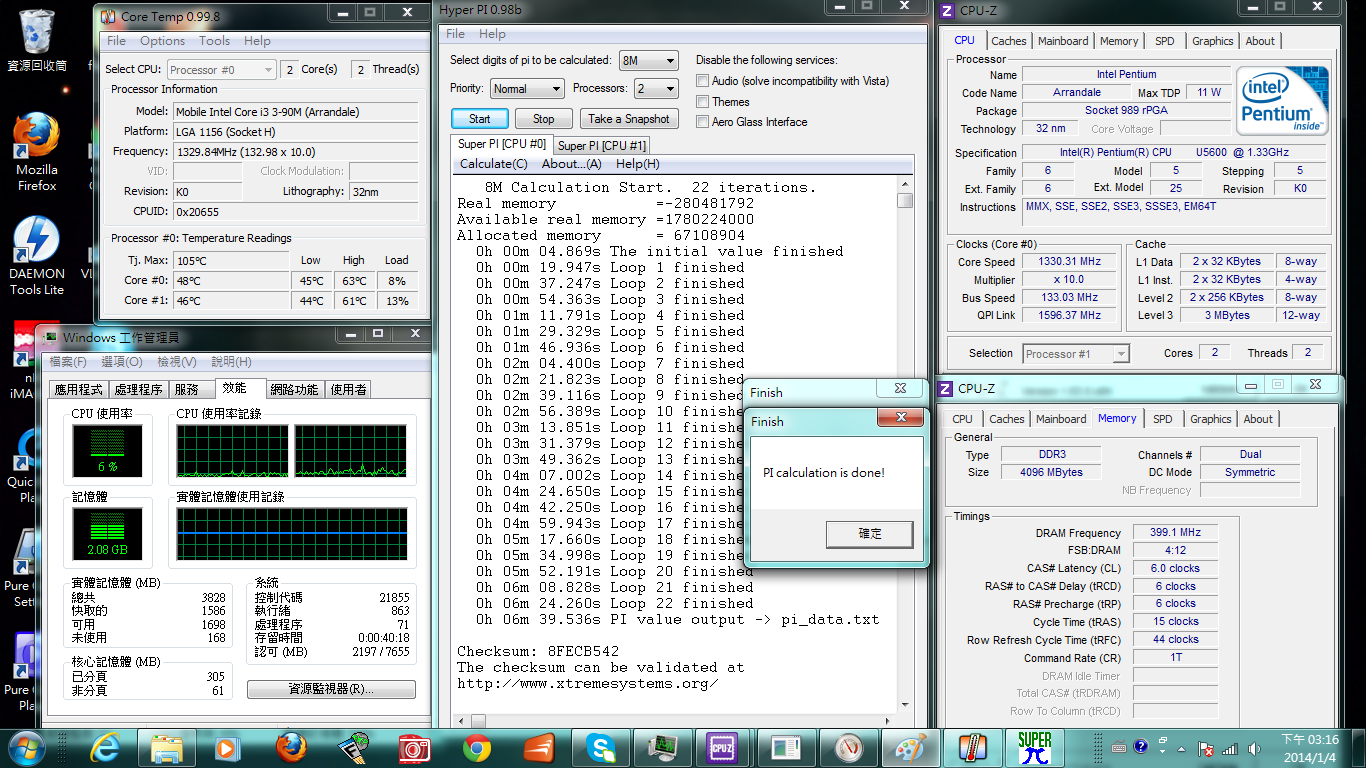Switch to Core Temp thermometer taskbar icon
The width and height of the screenshot is (1366, 768).
pyautogui.click(x=971, y=747)
